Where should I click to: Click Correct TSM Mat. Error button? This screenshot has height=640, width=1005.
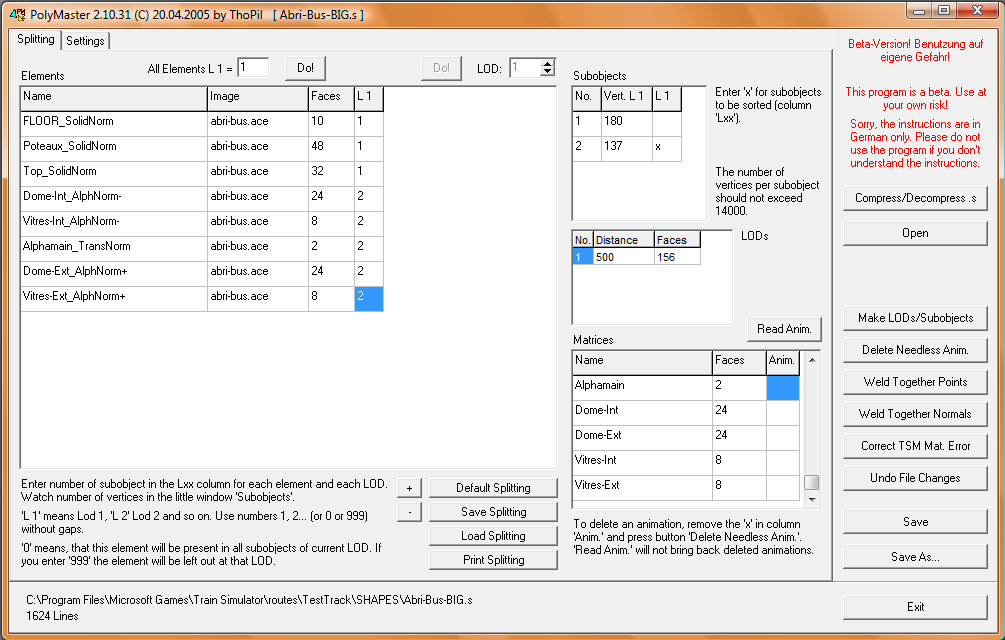[x=915, y=447]
